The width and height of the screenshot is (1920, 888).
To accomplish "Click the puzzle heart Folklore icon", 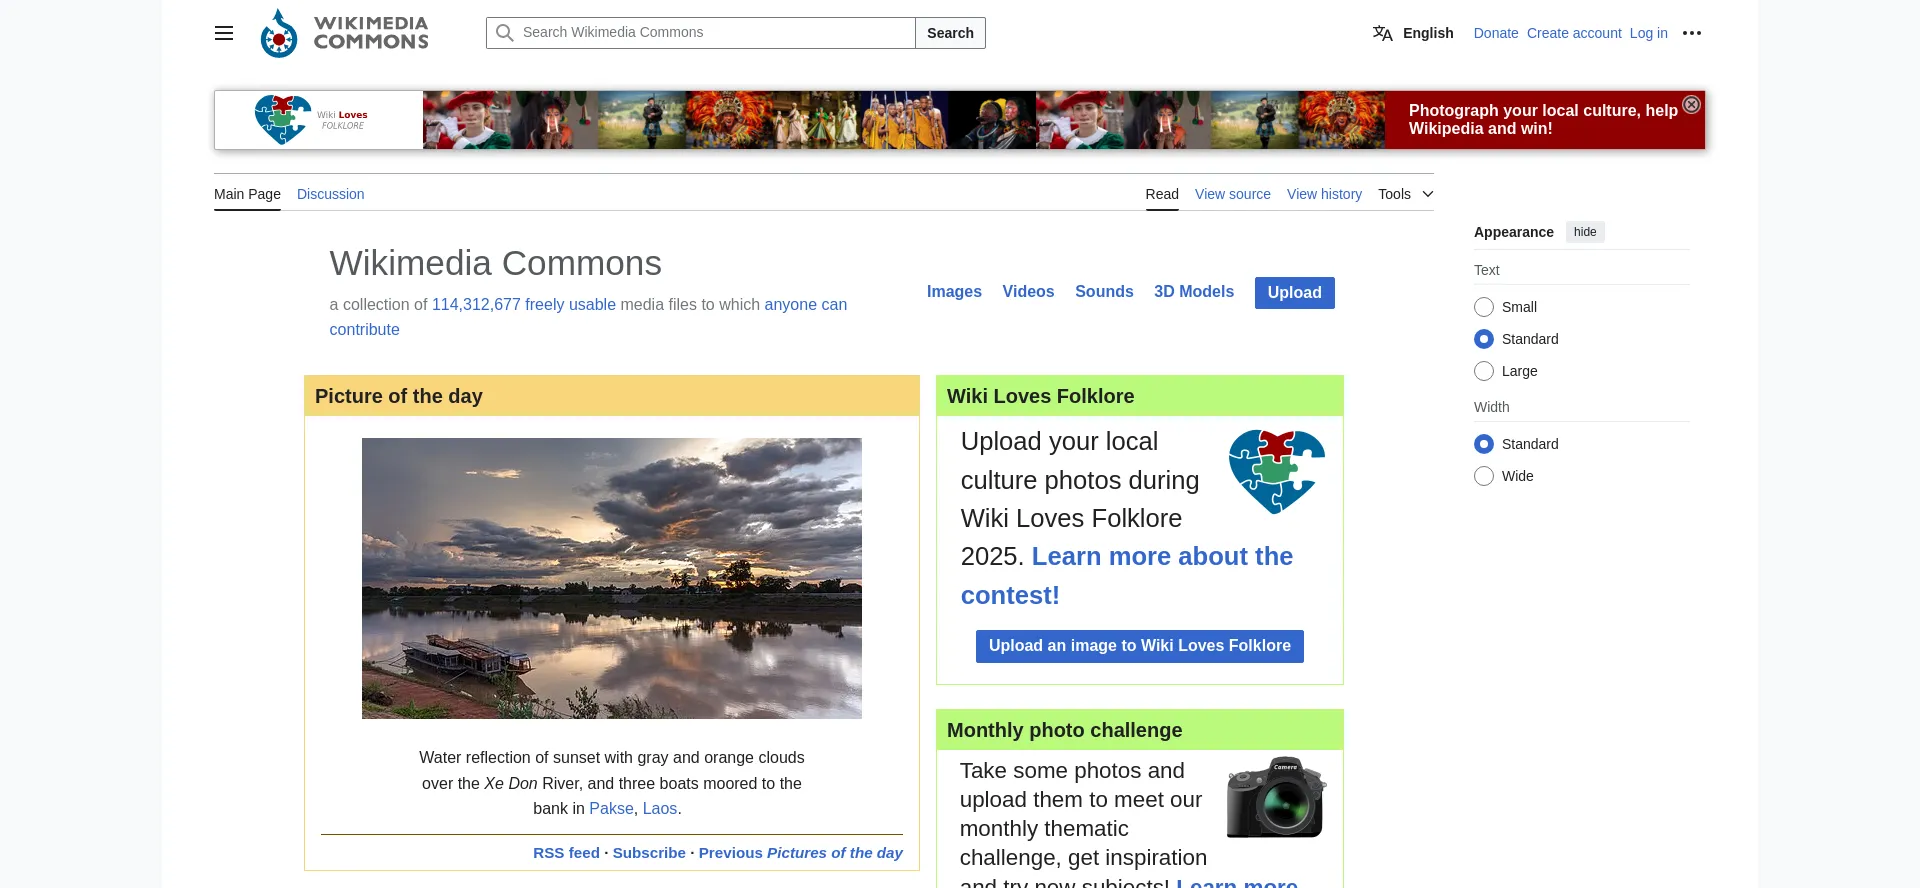I will pos(1276,471).
